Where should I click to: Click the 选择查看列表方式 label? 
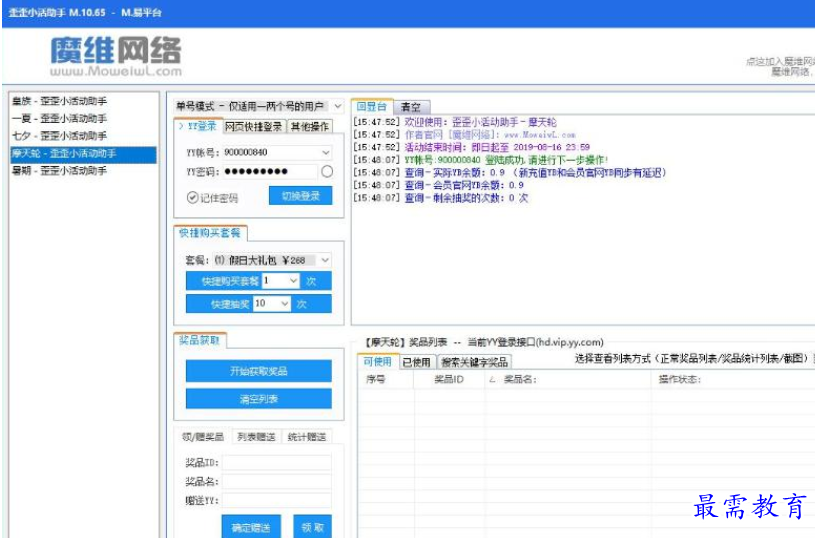[692, 359]
